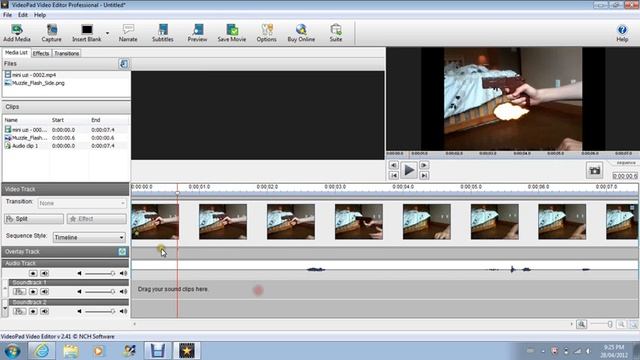Toggle Soundtrack 2 record button
640x360 pixels.
33,311
